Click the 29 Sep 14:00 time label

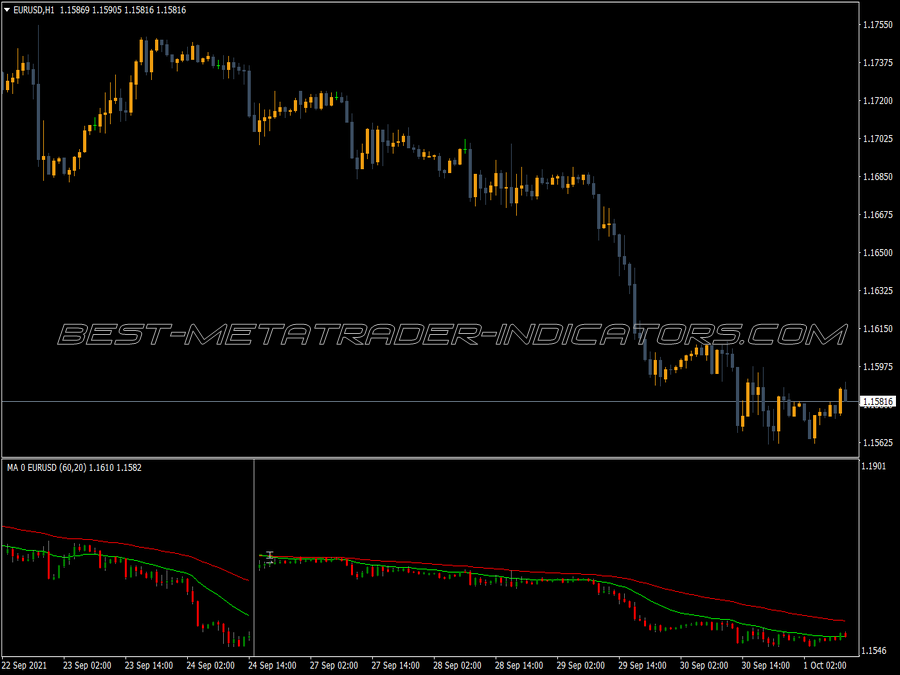(x=642, y=665)
